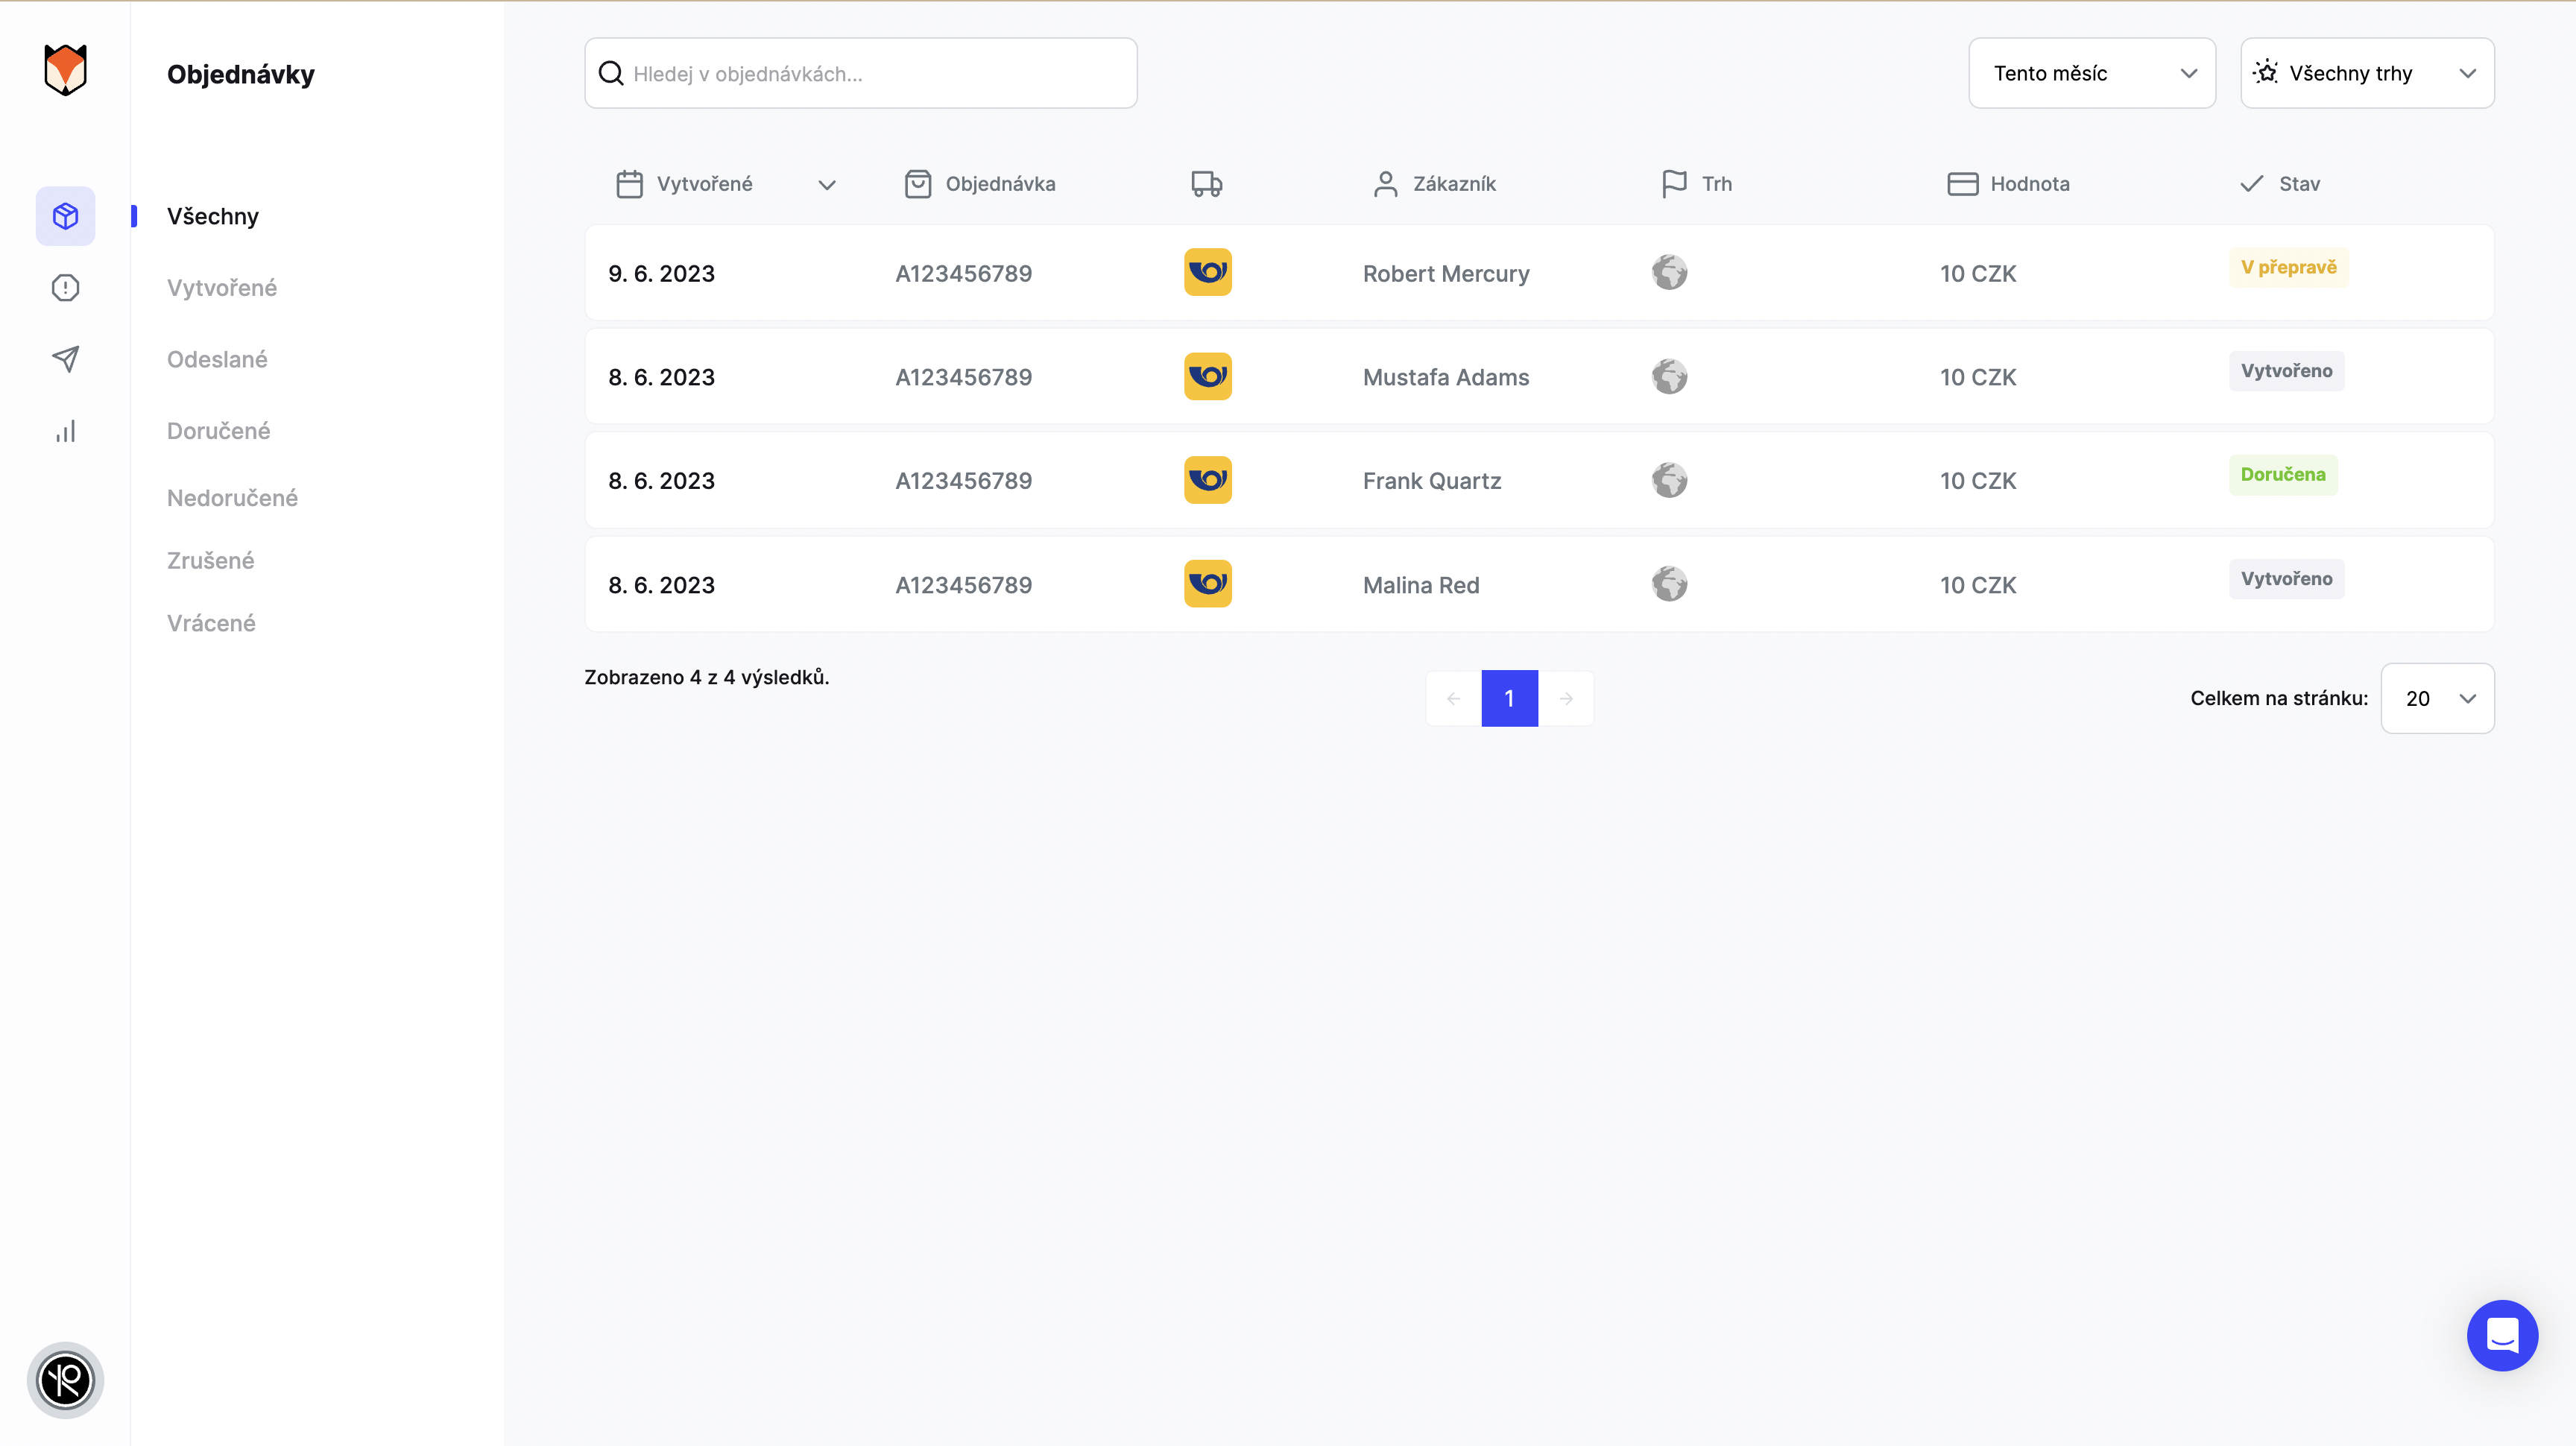The height and width of the screenshot is (1446, 2576).
Task: Click the person icon by Zákazník
Action: pos(1385,184)
